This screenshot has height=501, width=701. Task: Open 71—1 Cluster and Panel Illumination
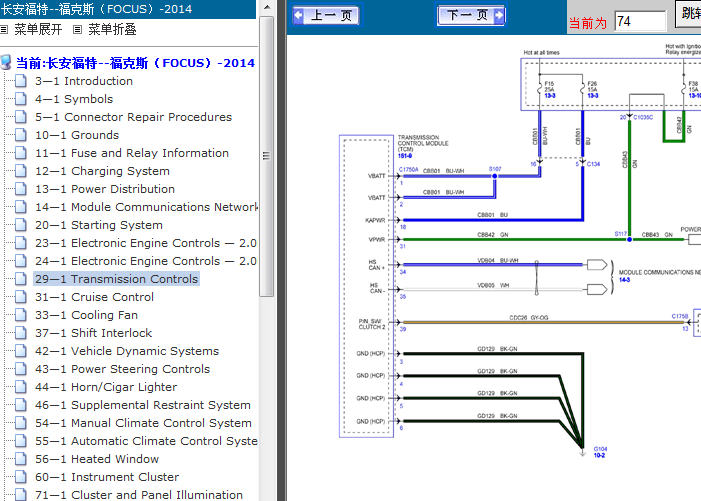pos(139,495)
